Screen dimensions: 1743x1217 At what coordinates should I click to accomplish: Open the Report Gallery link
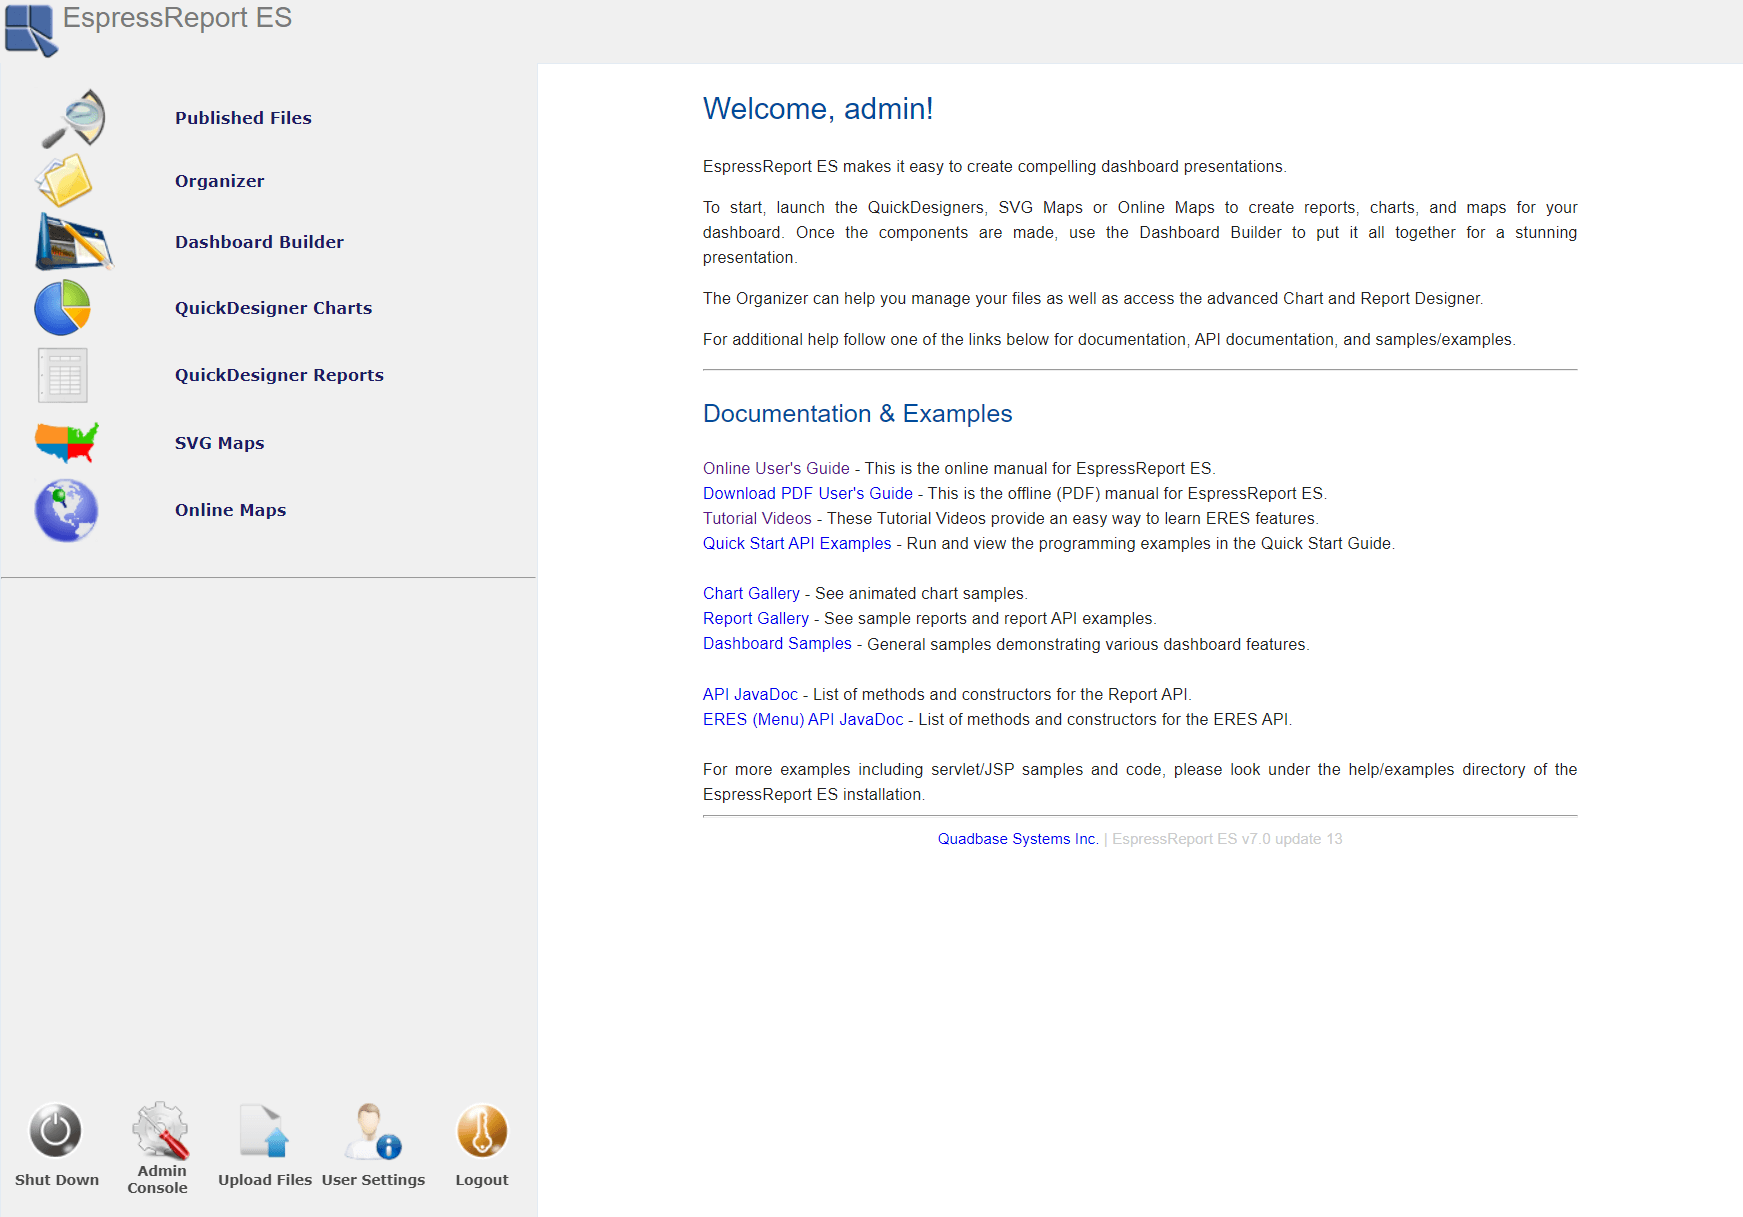[756, 618]
